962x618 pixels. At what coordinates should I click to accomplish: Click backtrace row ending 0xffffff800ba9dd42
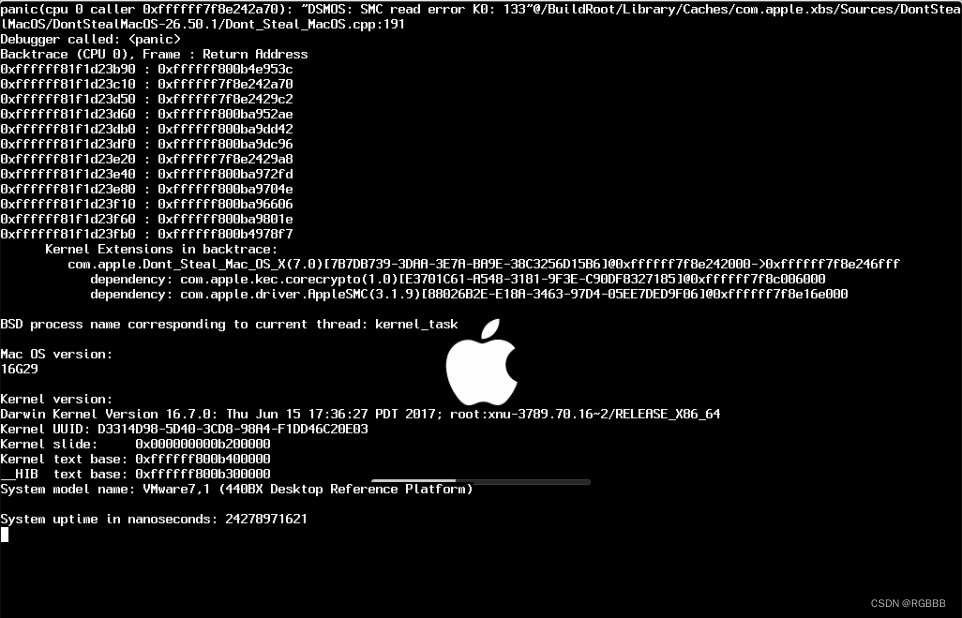point(147,129)
